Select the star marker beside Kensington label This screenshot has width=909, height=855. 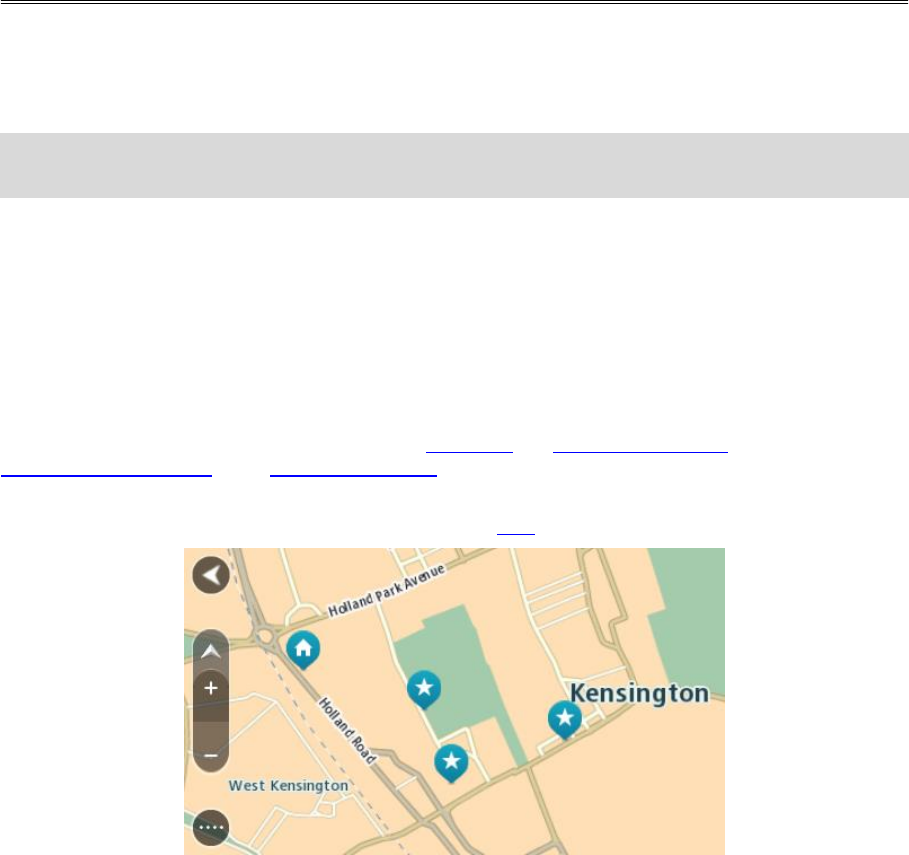click(565, 719)
